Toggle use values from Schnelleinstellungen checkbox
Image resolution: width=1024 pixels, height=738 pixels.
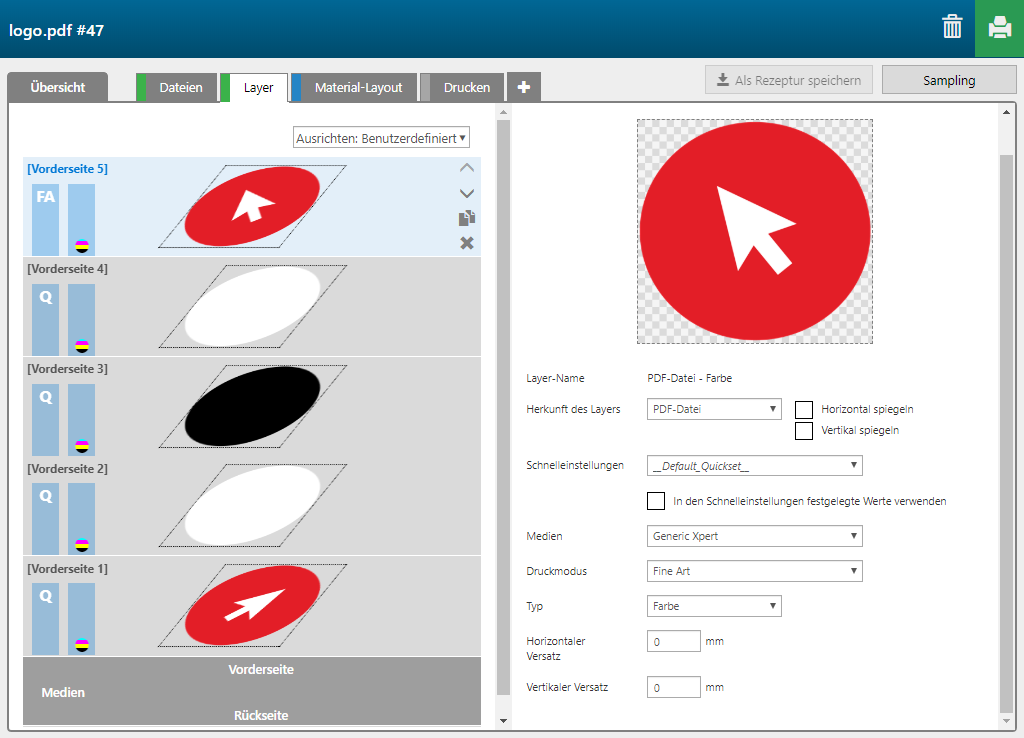coord(656,501)
